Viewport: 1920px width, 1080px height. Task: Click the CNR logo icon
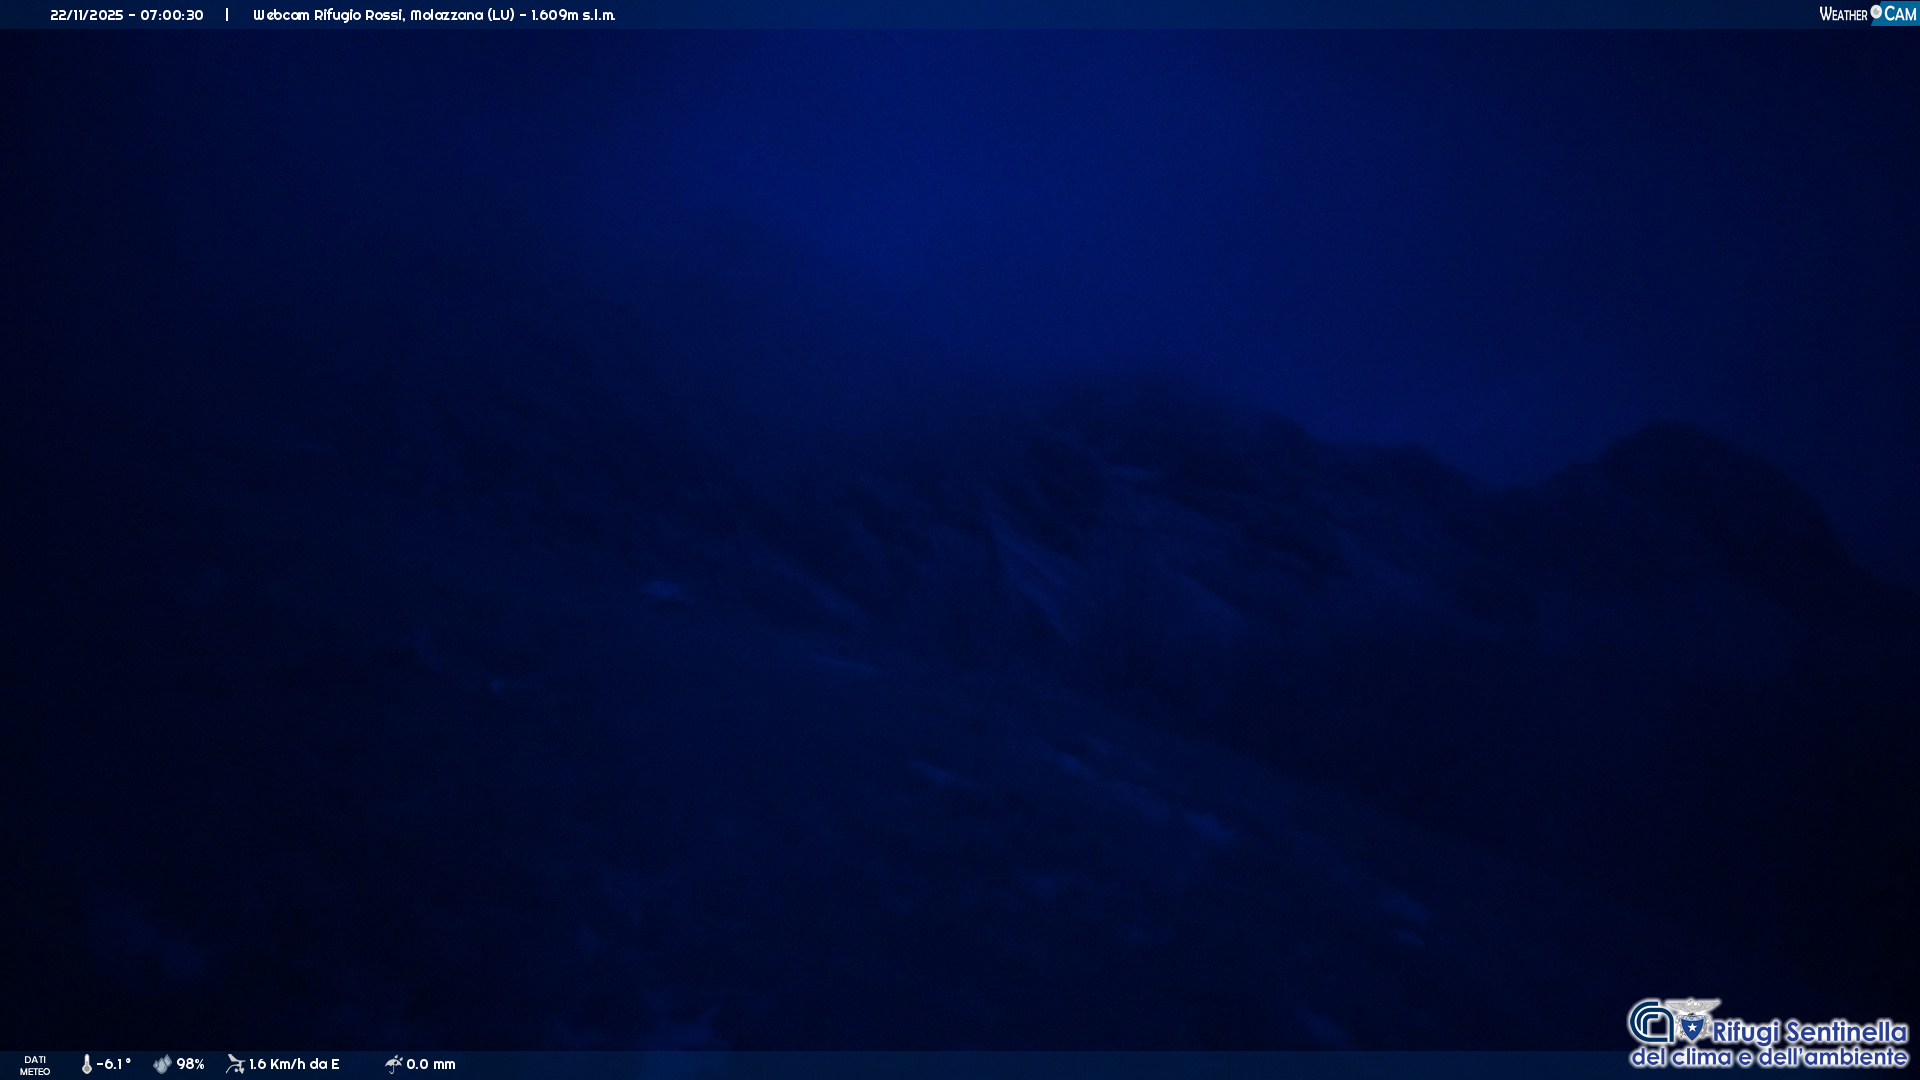[1651, 1023]
